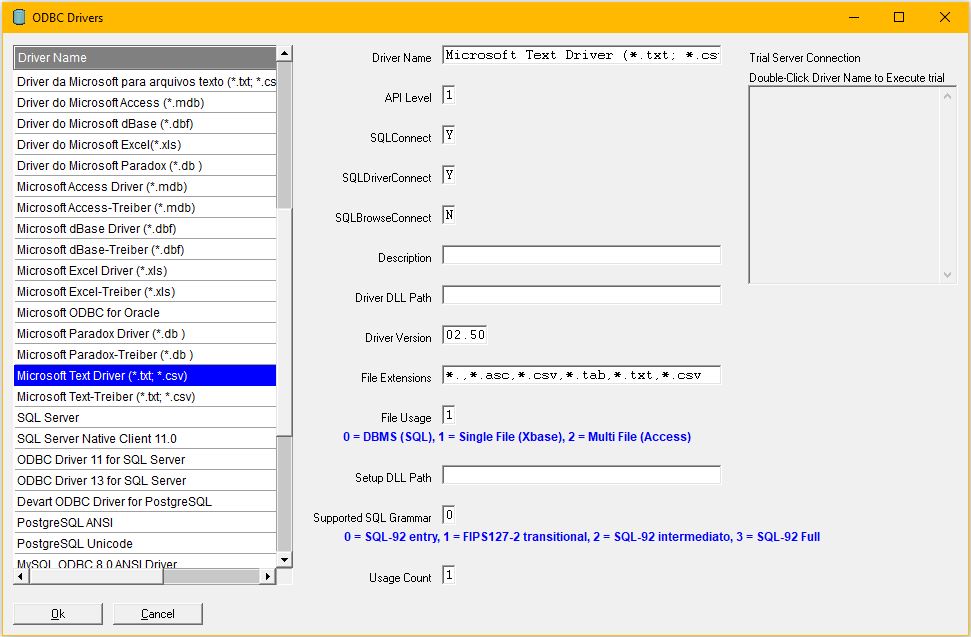Select 'Driver do Microsoft dBase (*.dbf)' row

(x=145, y=124)
